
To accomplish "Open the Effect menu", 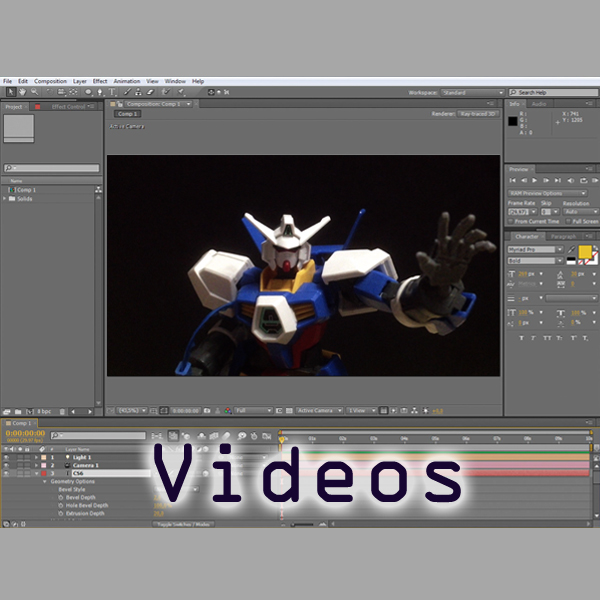I will tap(100, 81).
